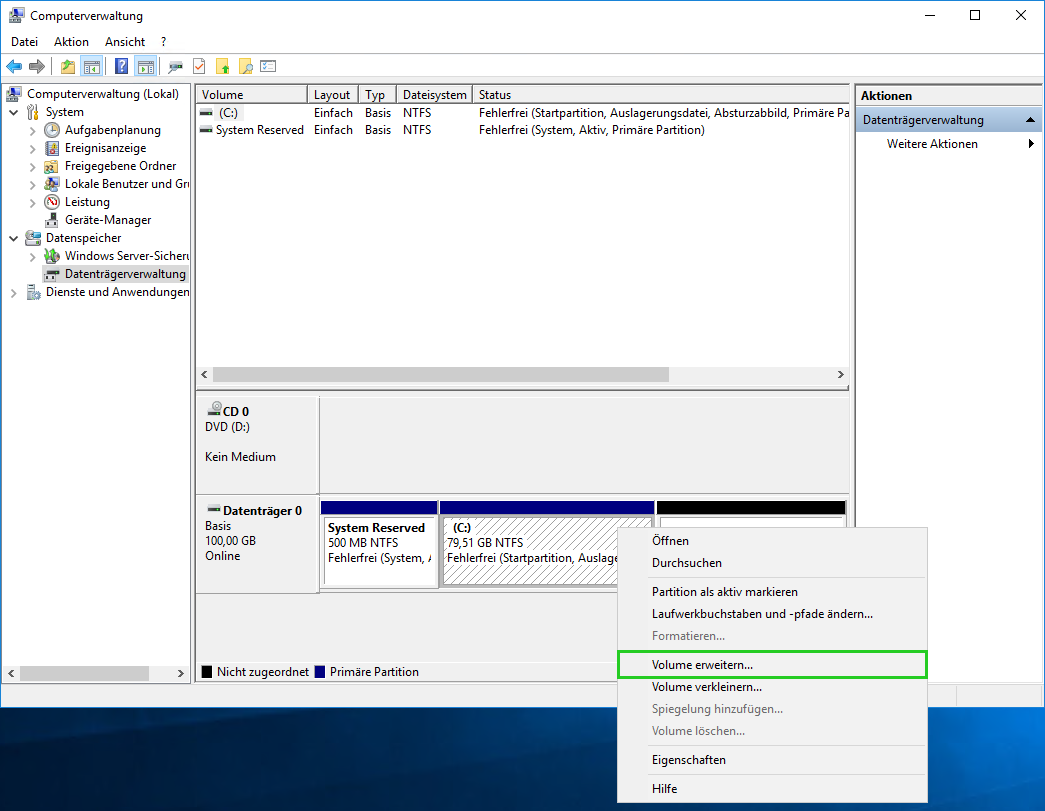1045x811 pixels.
Task: Select 'Volume verkleinern...' in context menu
Action: point(706,687)
